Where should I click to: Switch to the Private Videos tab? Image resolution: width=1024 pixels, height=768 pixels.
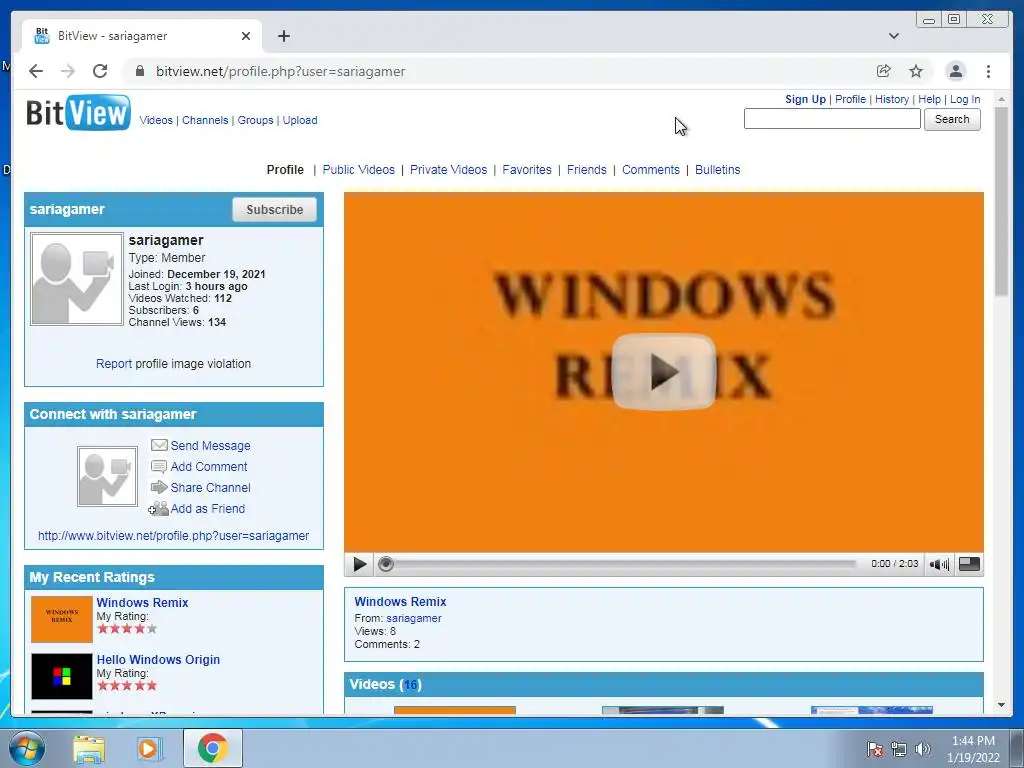[449, 170]
